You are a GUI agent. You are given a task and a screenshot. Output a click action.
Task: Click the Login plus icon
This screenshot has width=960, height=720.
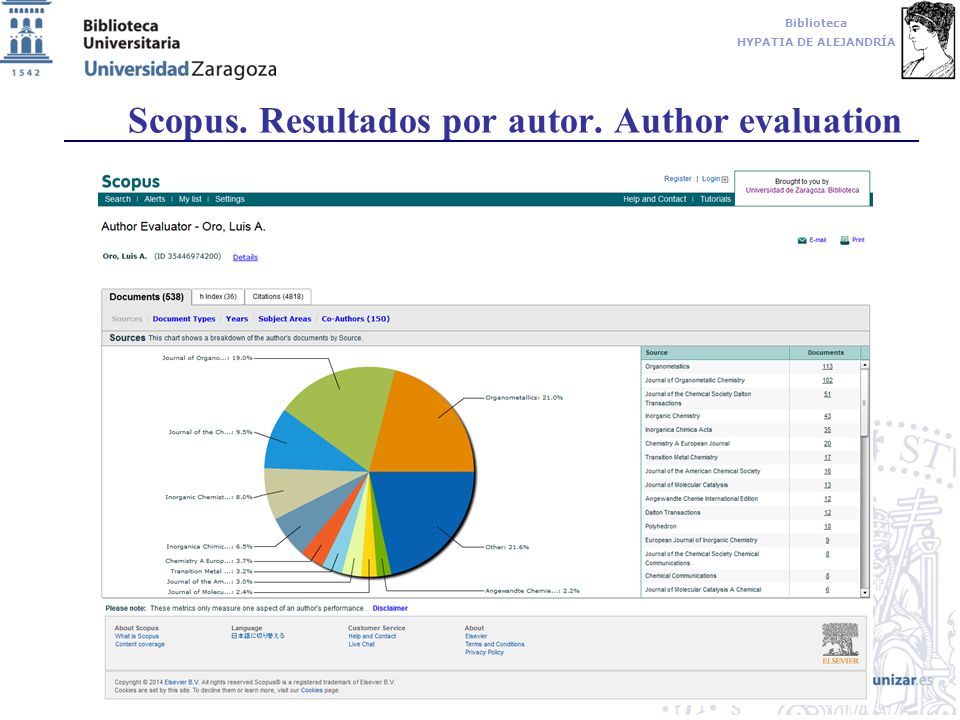coord(725,179)
